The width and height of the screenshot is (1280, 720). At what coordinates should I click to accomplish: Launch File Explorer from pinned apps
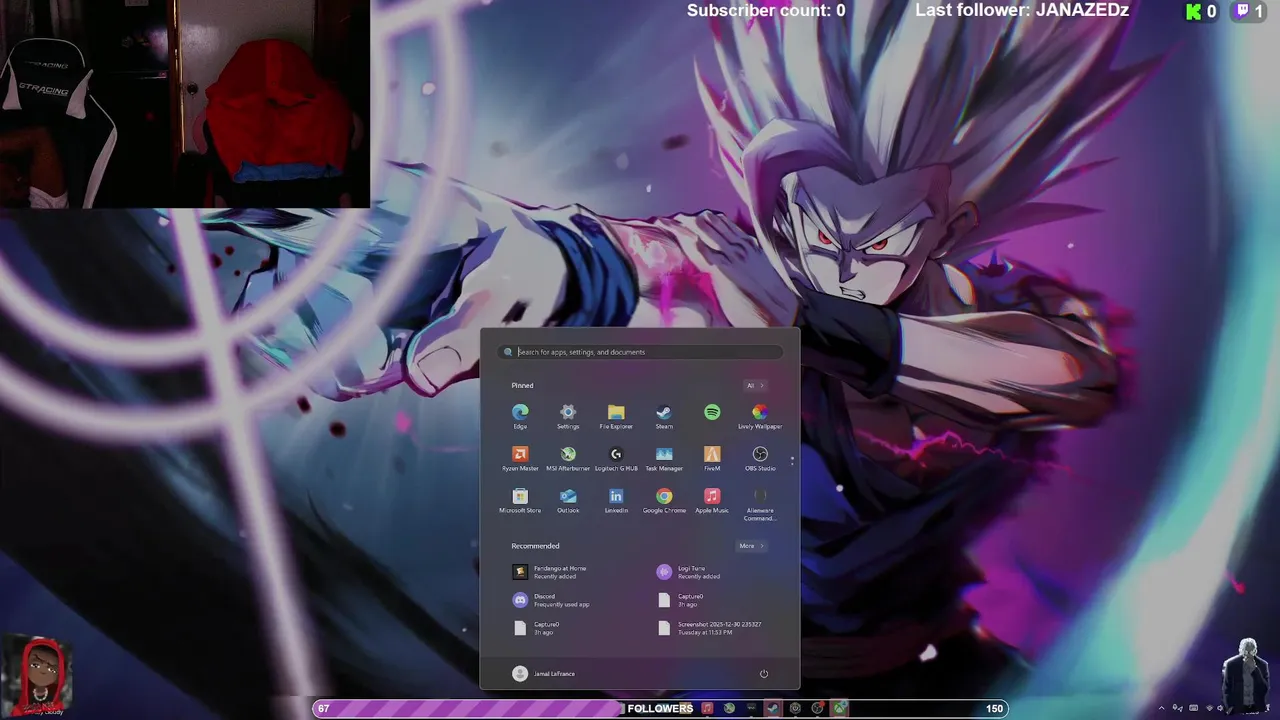(616, 417)
